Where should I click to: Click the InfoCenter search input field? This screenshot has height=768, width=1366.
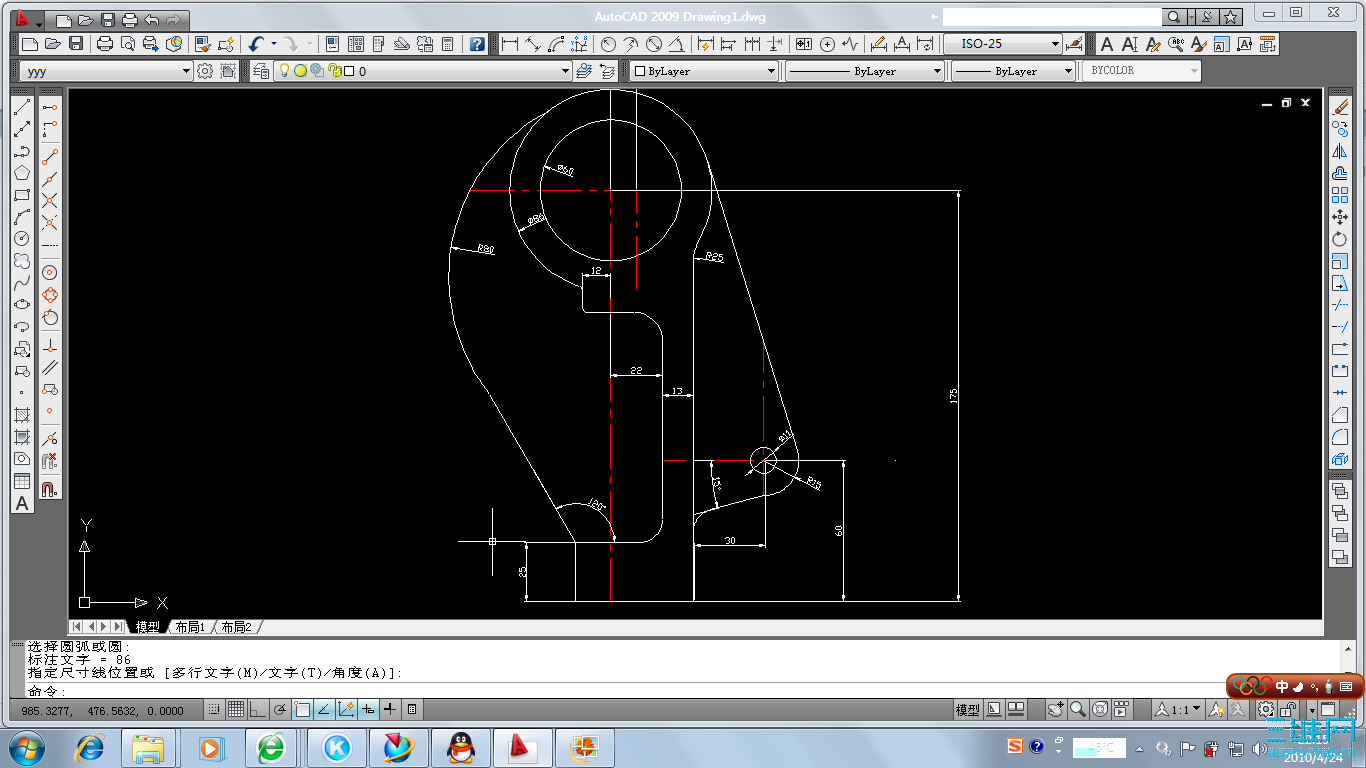(x=1052, y=17)
